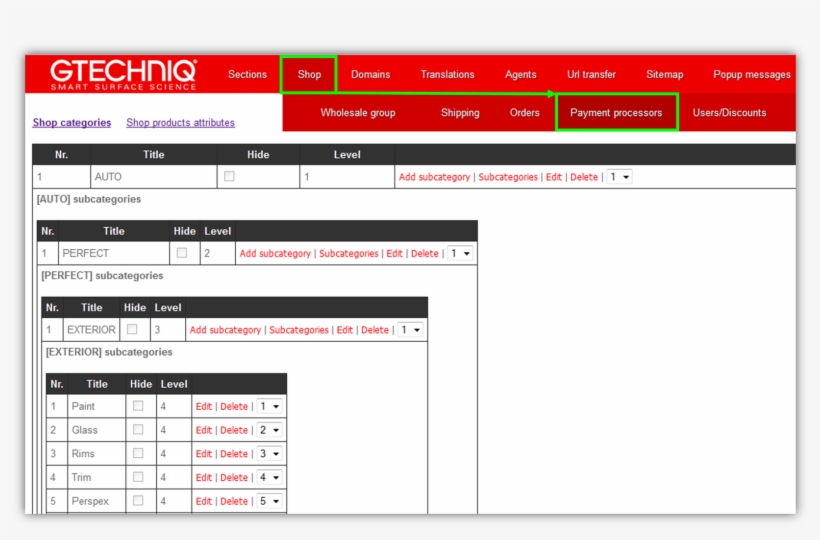Screen dimensions: 820x540
Task: Open order dropdown in Paint row
Action: (270, 406)
